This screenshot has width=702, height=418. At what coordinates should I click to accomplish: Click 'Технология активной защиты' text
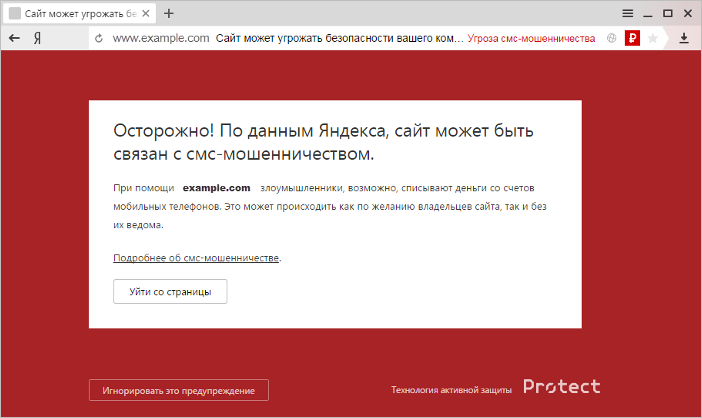[x=451, y=390]
